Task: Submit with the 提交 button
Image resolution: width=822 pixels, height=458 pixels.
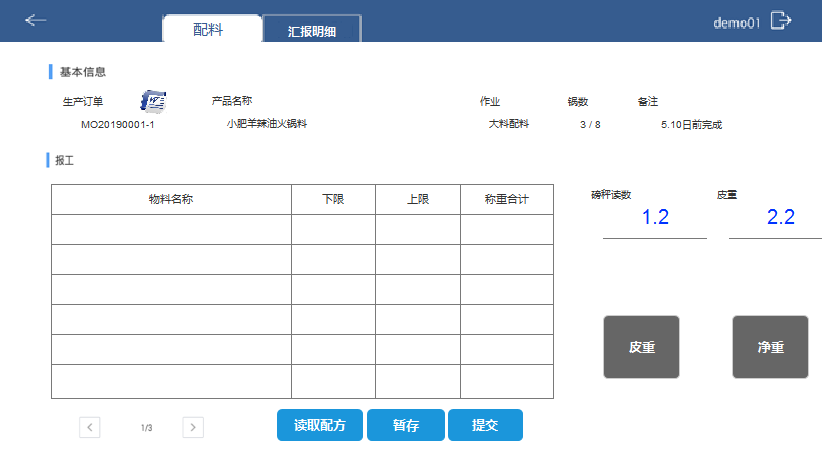Action: (485, 425)
